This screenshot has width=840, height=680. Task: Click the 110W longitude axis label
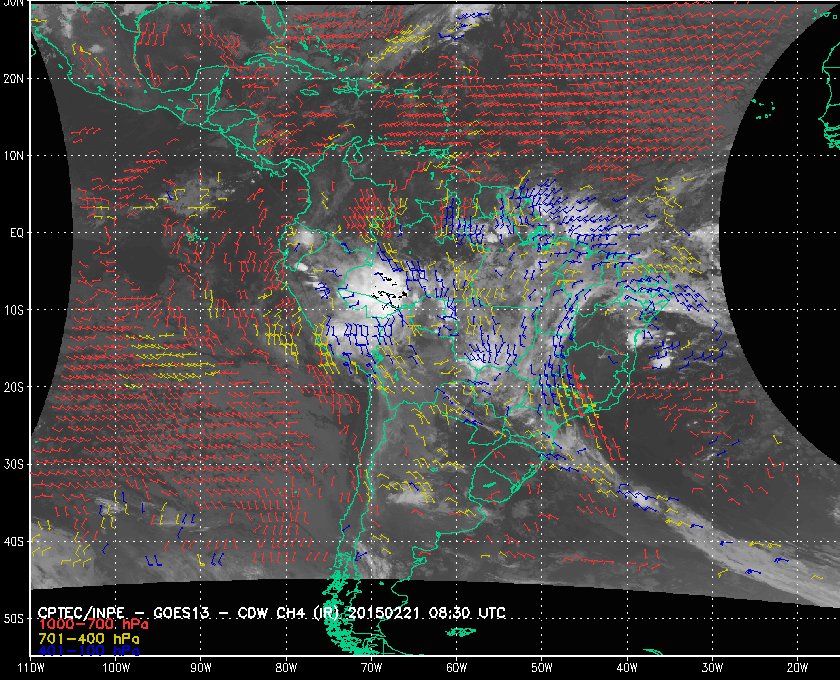coord(31,667)
